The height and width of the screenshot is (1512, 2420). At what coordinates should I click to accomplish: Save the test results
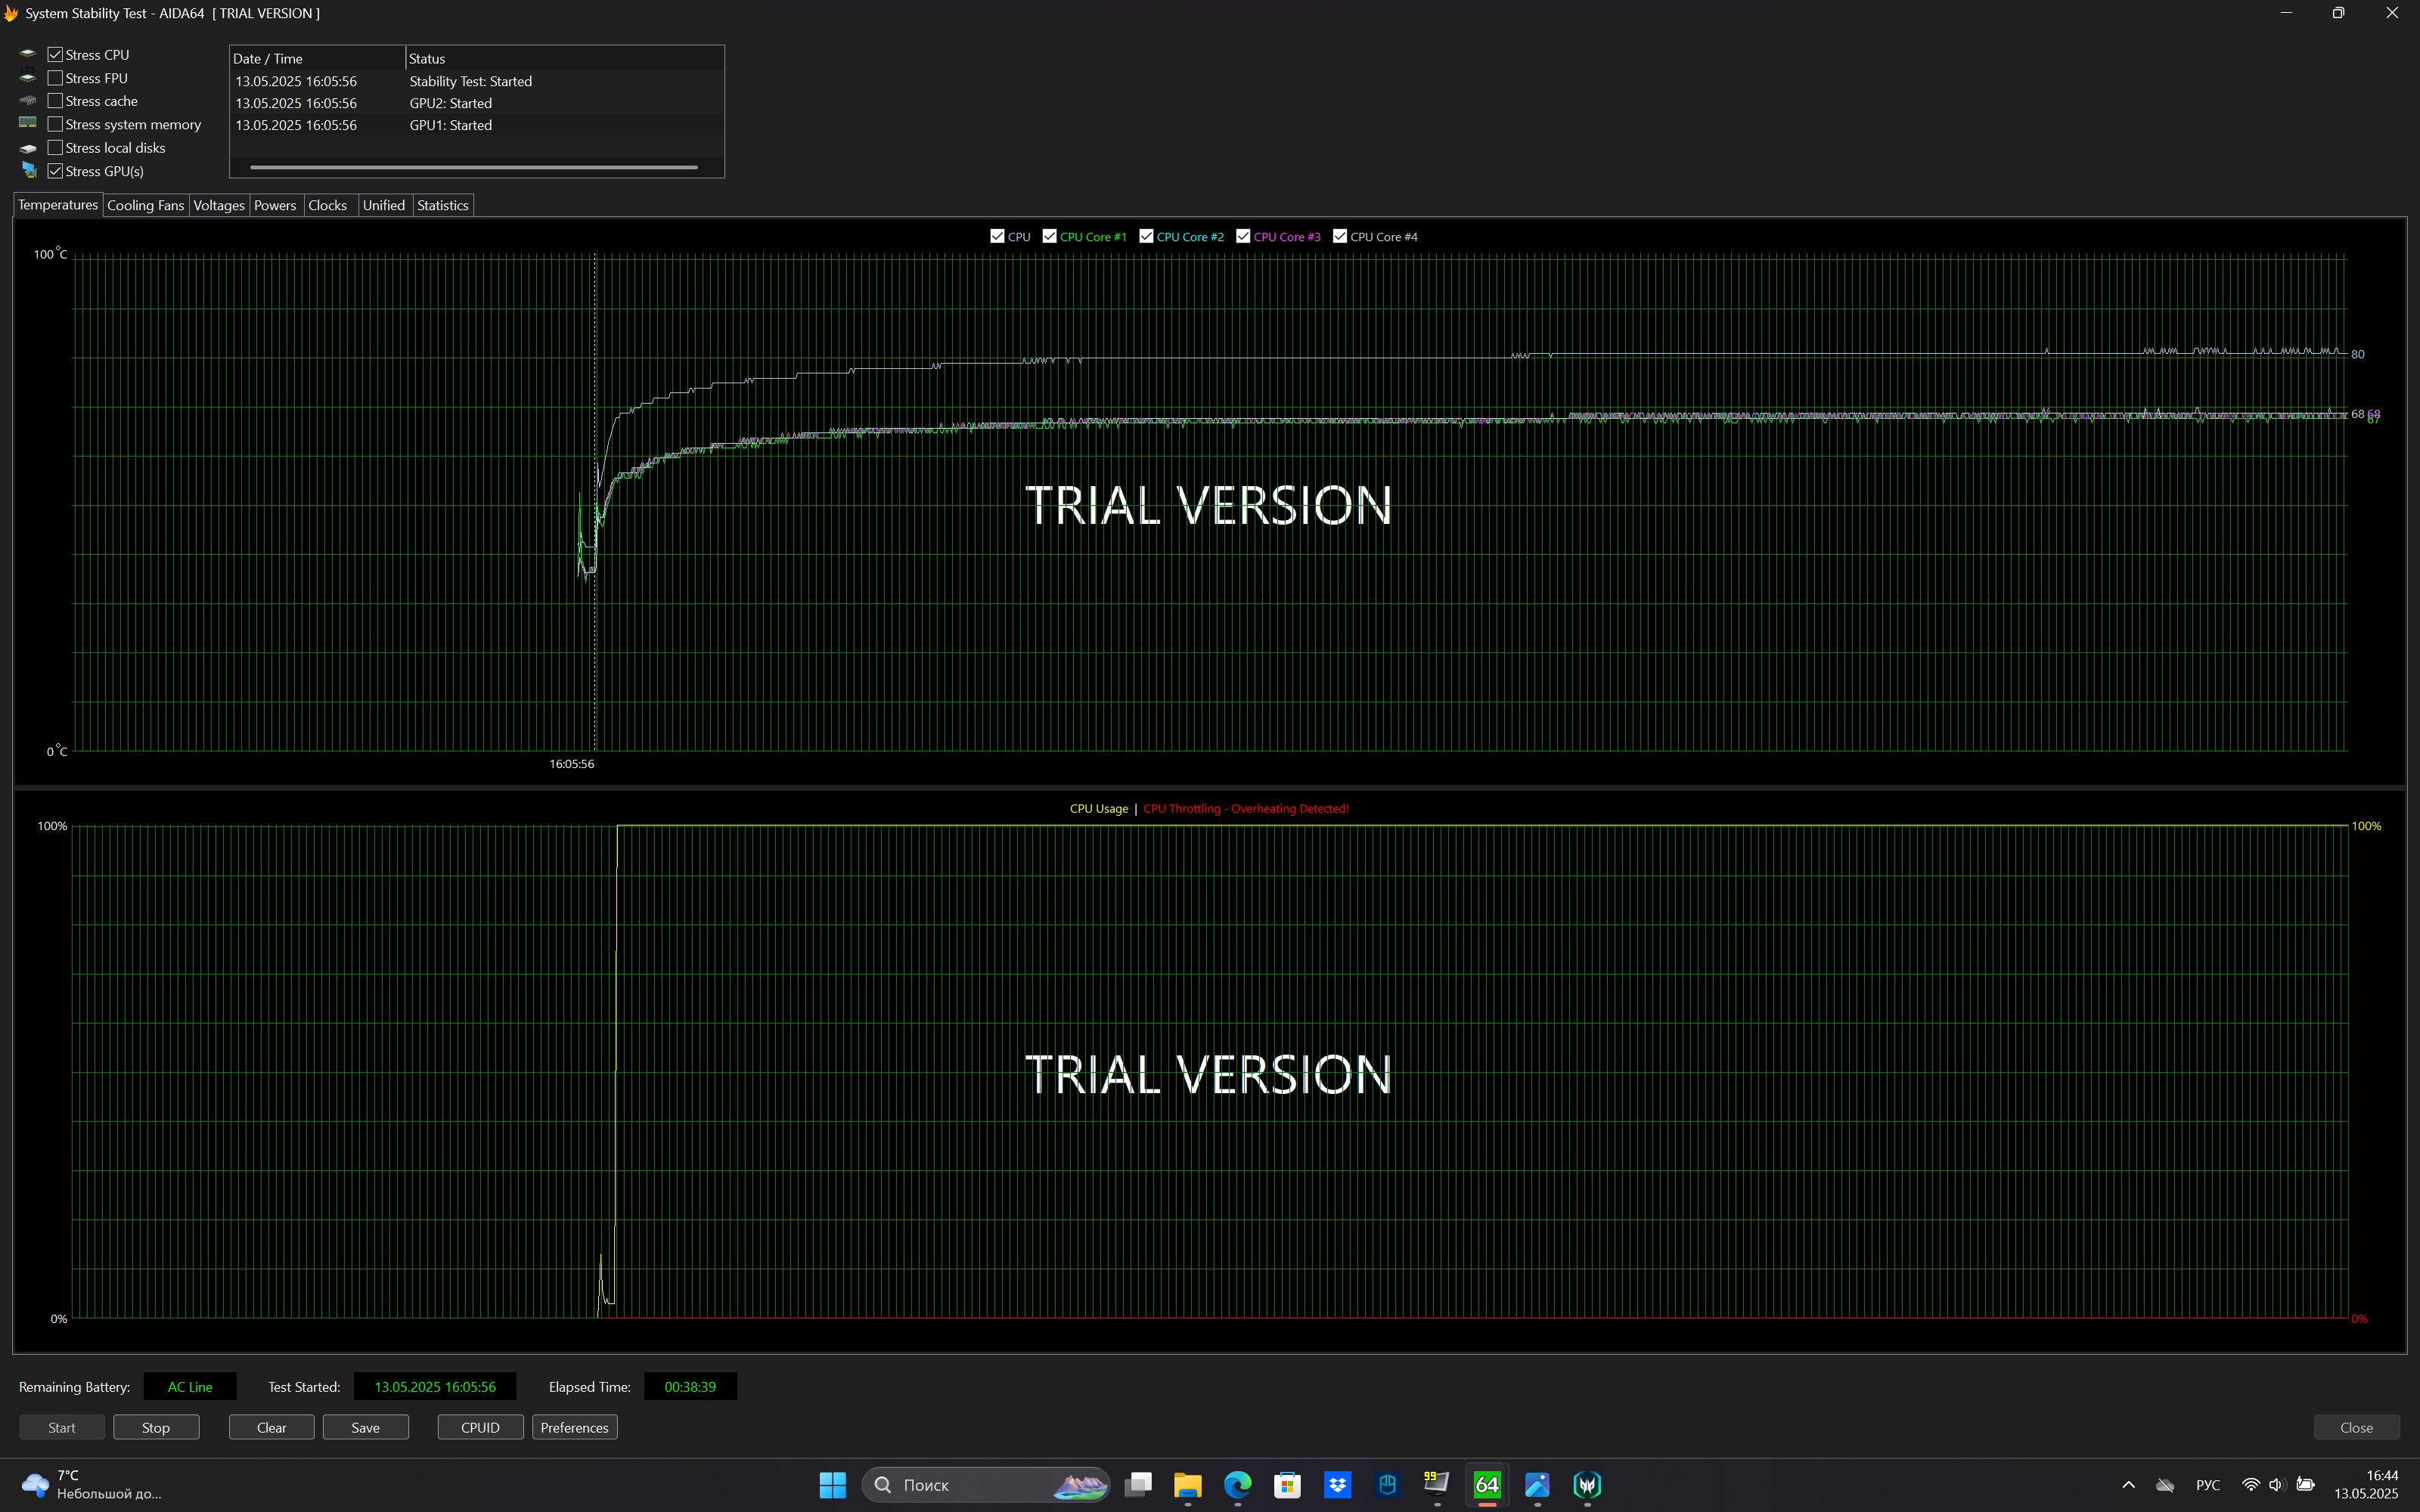click(365, 1427)
